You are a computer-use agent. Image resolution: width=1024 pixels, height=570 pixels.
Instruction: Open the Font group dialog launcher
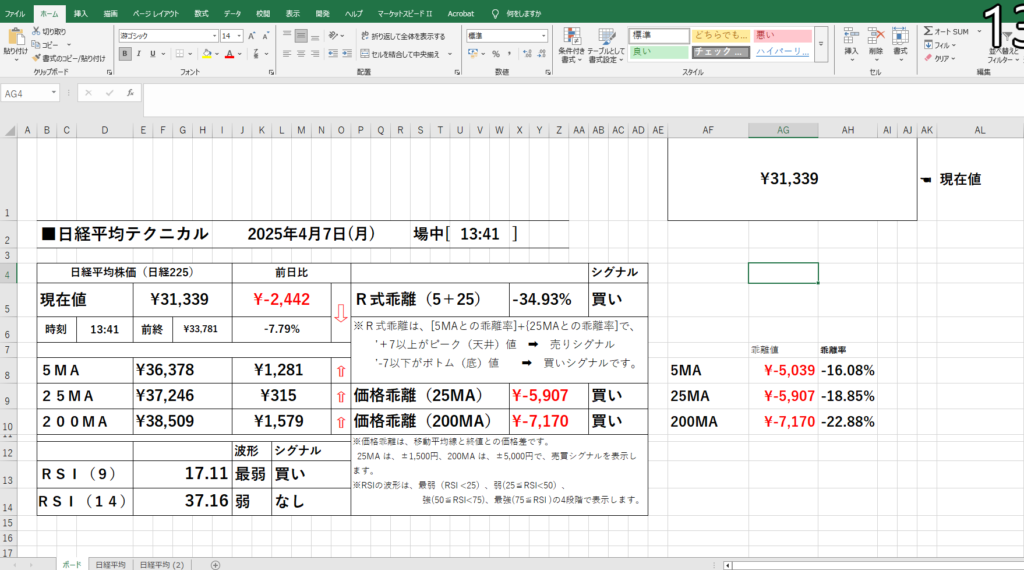pyautogui.click(x=271, y=72)
